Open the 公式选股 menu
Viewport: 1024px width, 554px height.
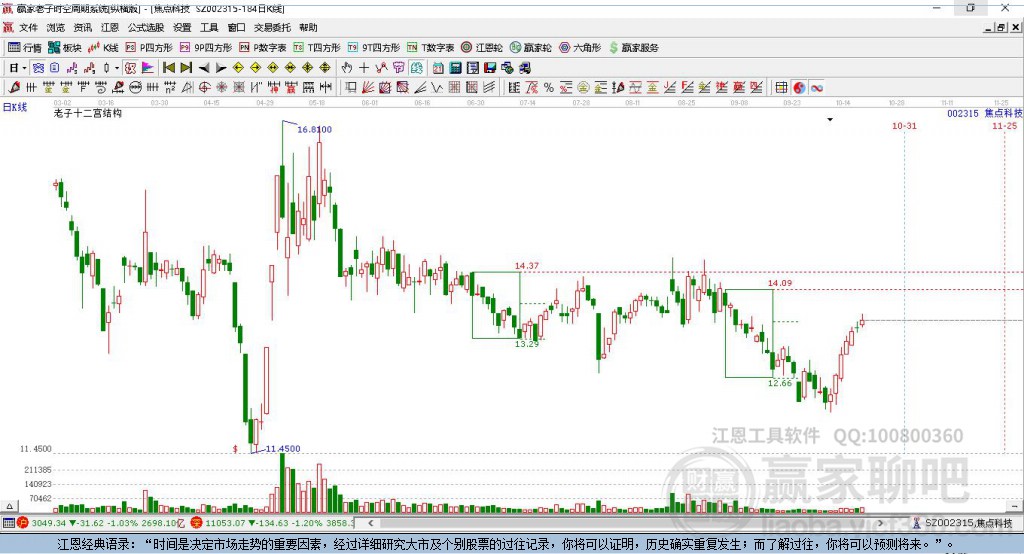(x=144, y=27)
